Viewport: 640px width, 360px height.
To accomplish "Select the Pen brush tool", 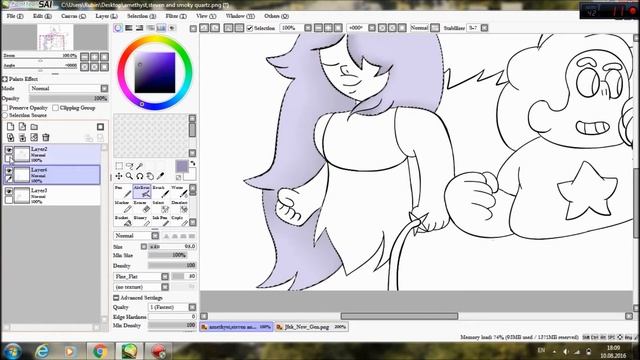I will coord(123,191).
